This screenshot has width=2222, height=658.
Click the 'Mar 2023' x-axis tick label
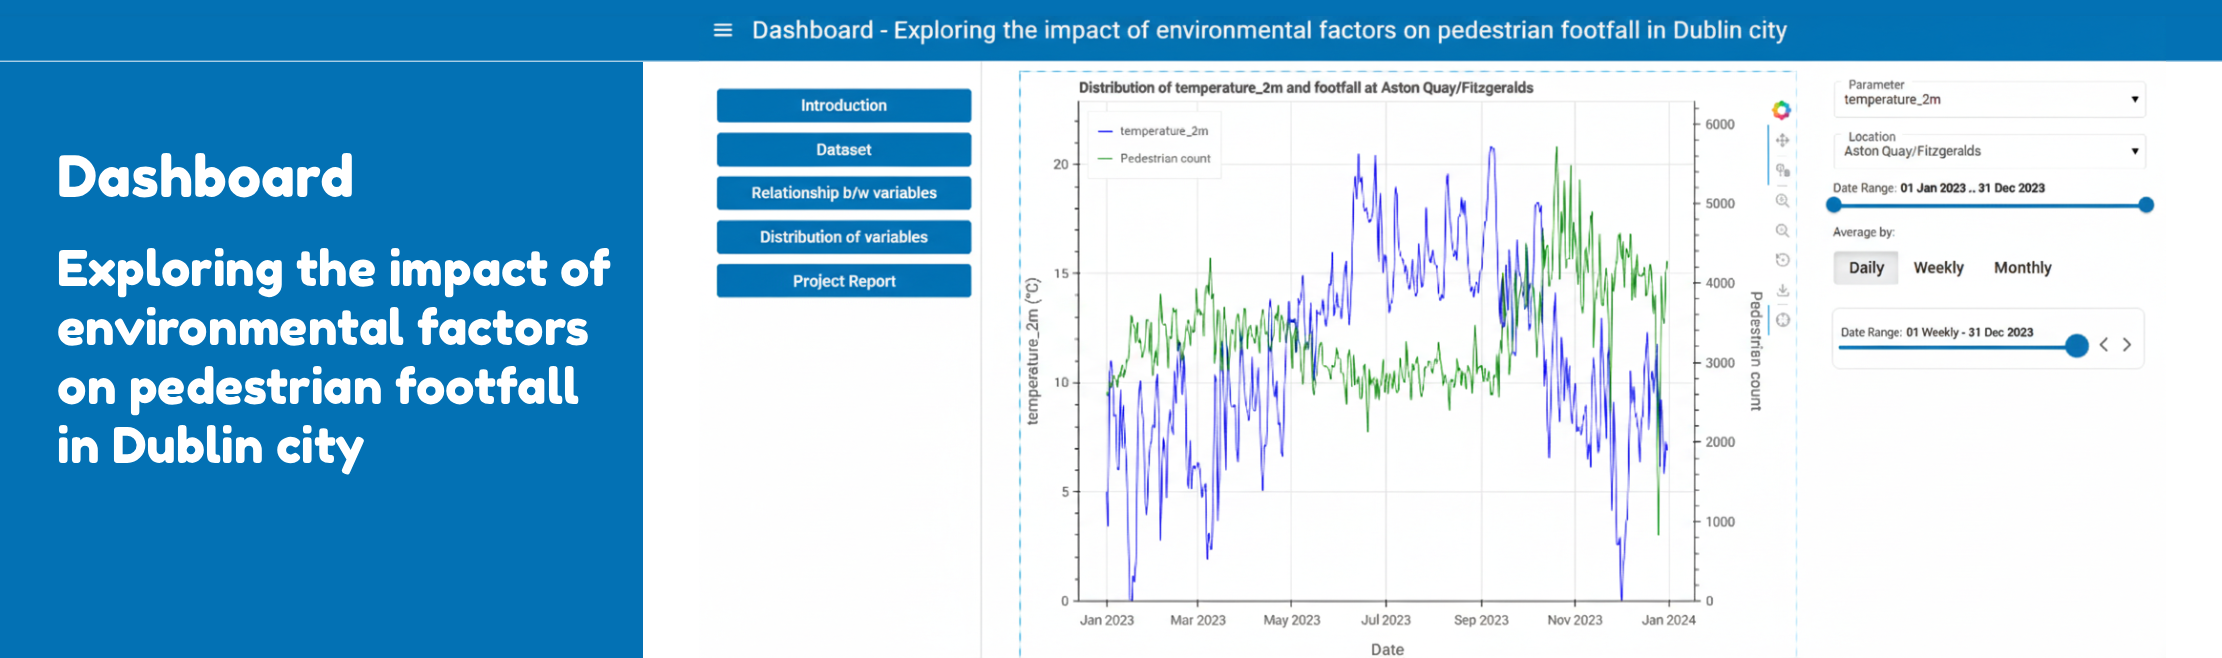pos(1198,620)
